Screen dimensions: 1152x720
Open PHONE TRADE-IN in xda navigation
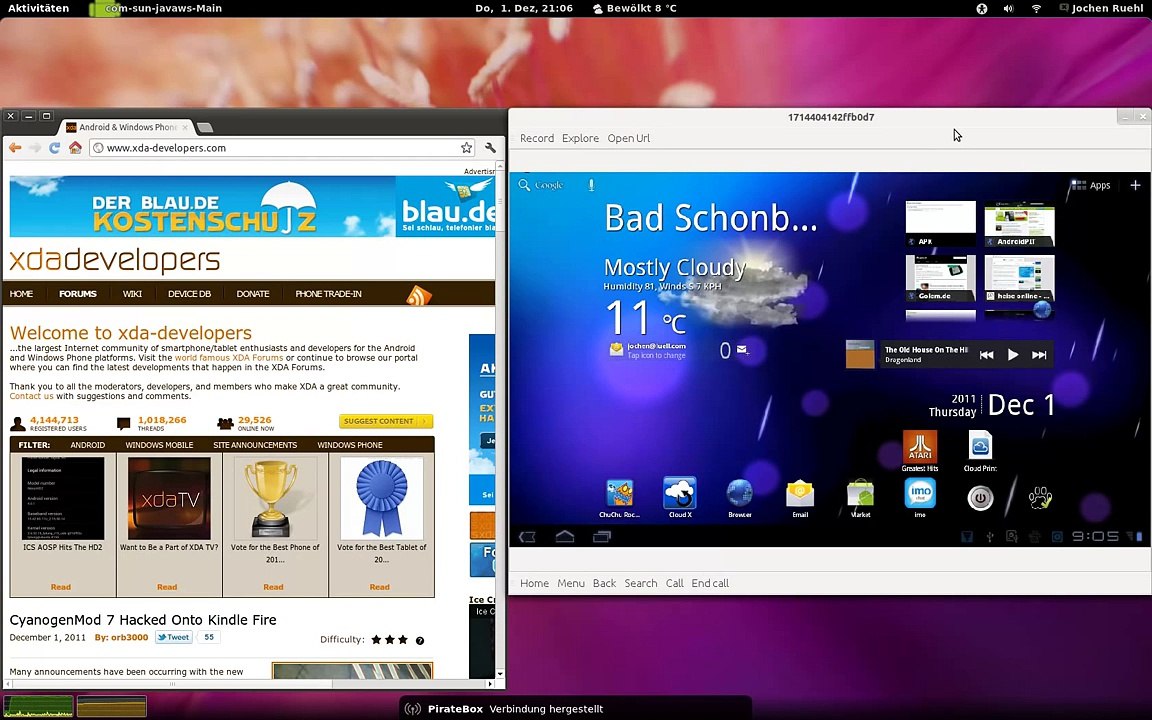tap(328, 294)
